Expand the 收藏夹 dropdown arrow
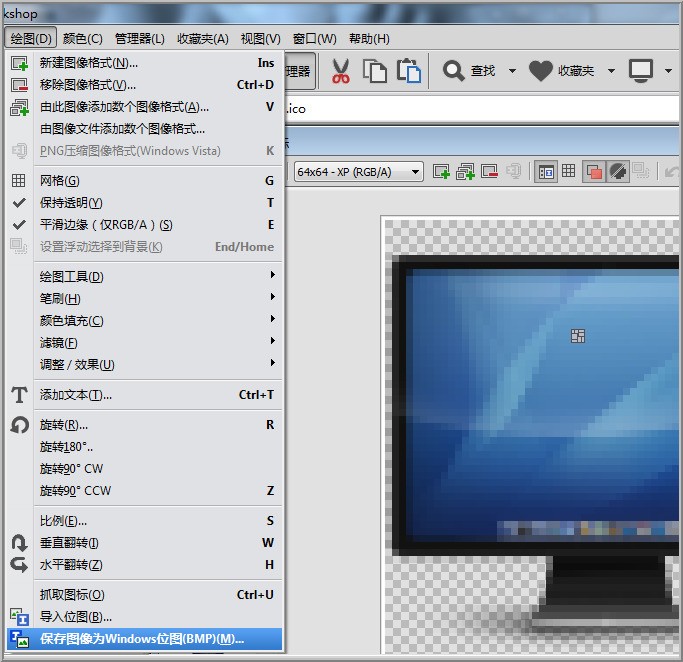The image size is (683, 662). (611, 71)
